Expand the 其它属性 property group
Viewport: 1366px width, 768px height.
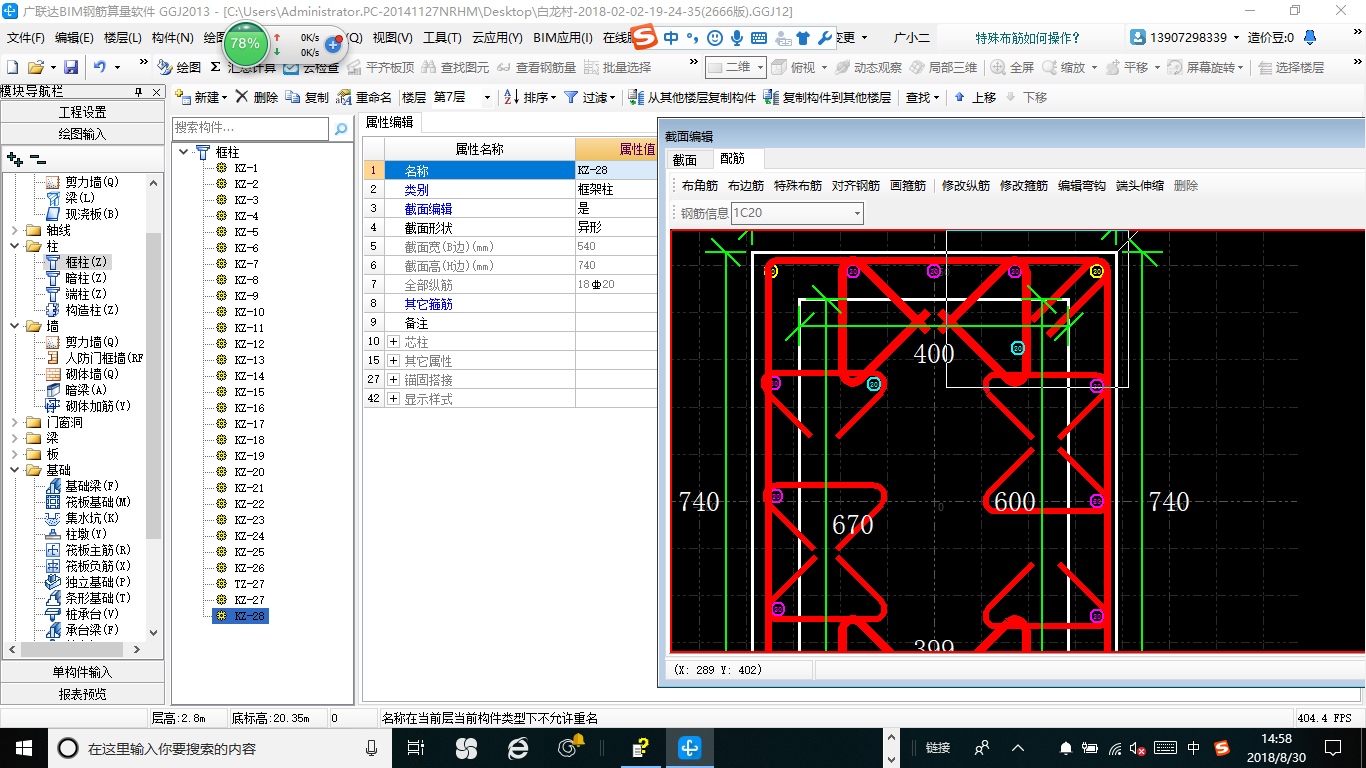[x=392, y=361]
